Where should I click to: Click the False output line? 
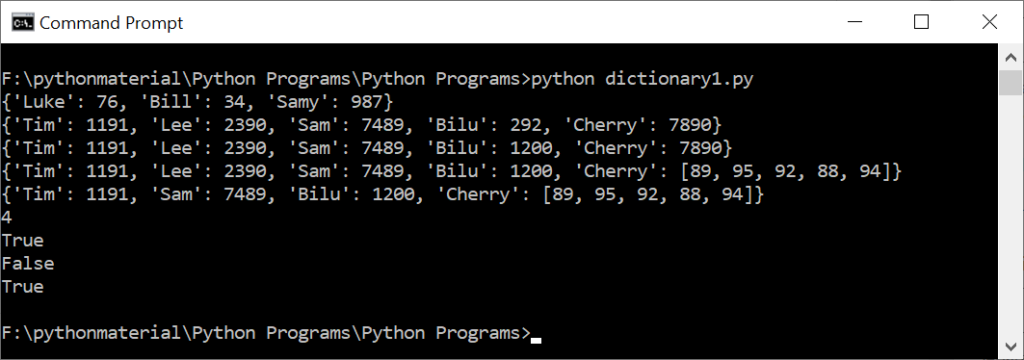pyautogui.click(x=28, y=264)
